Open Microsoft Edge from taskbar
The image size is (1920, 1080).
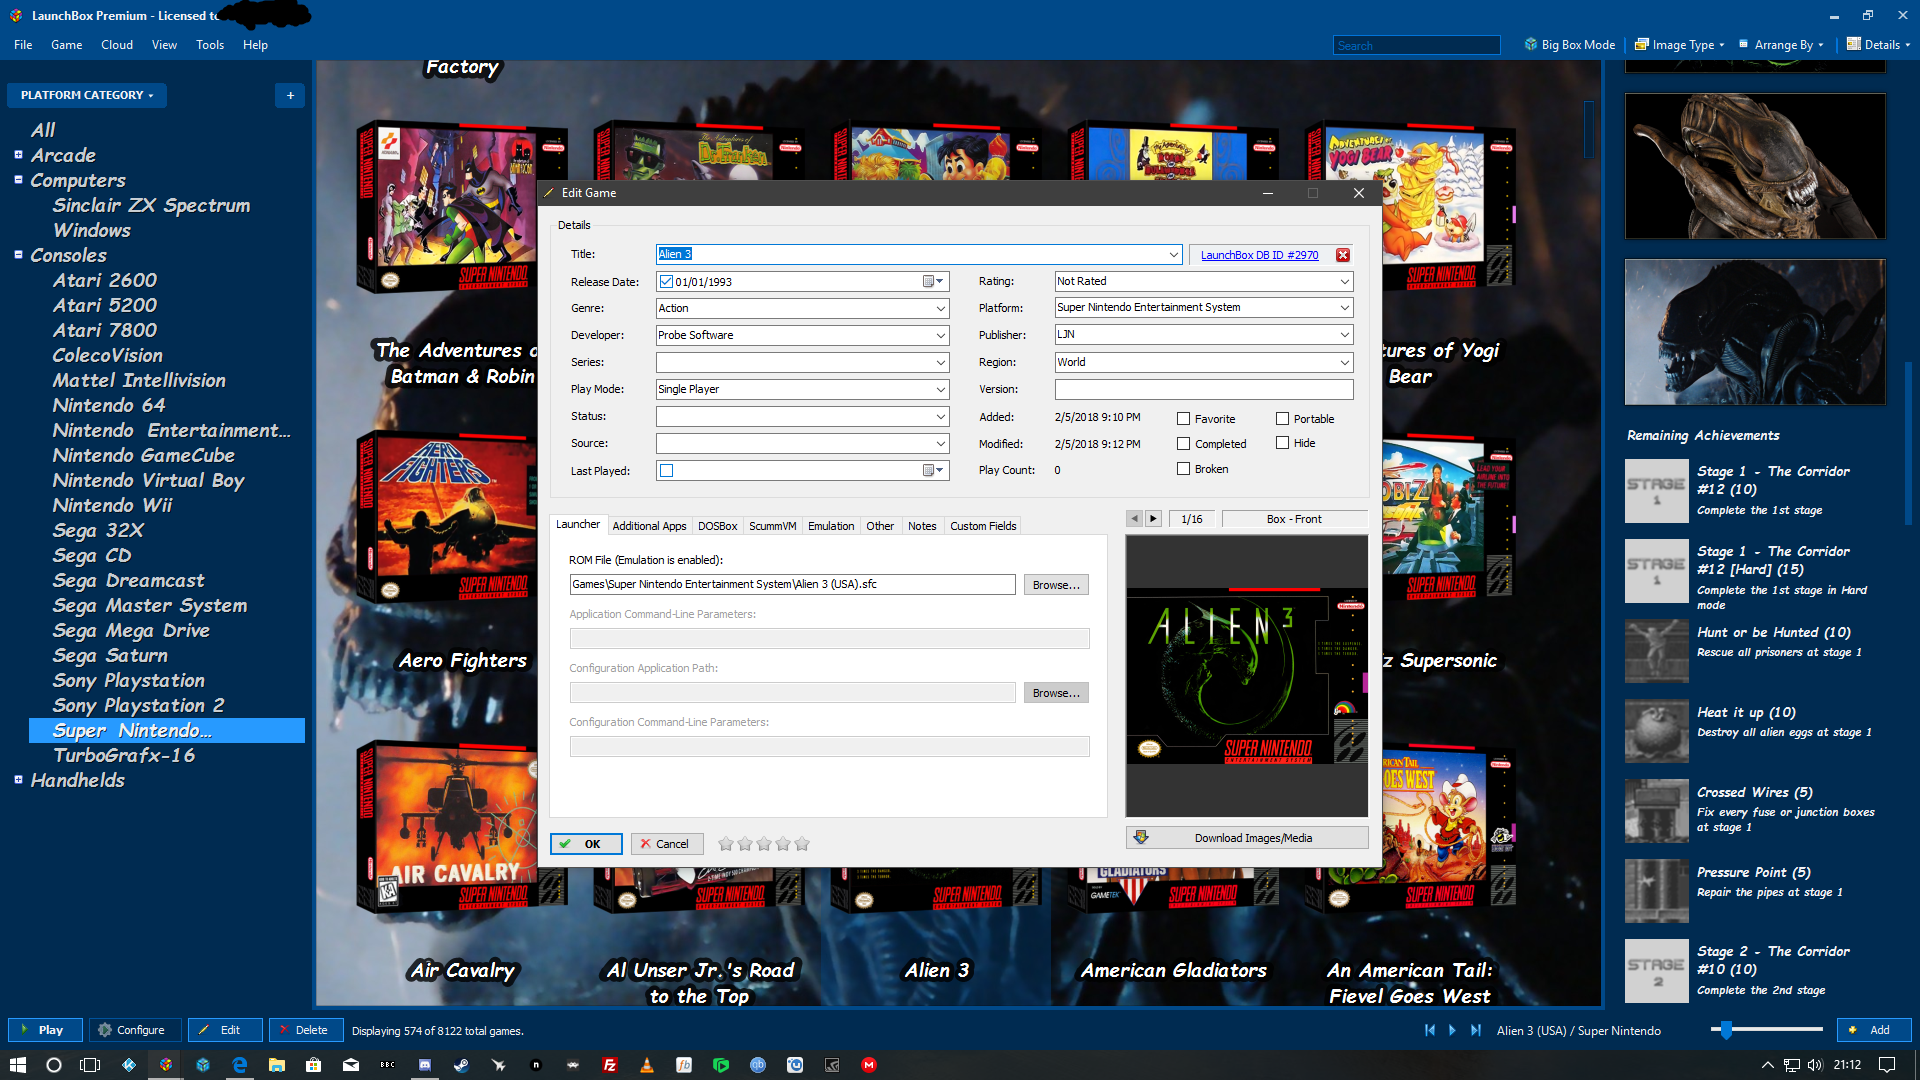coord(240,1065)
